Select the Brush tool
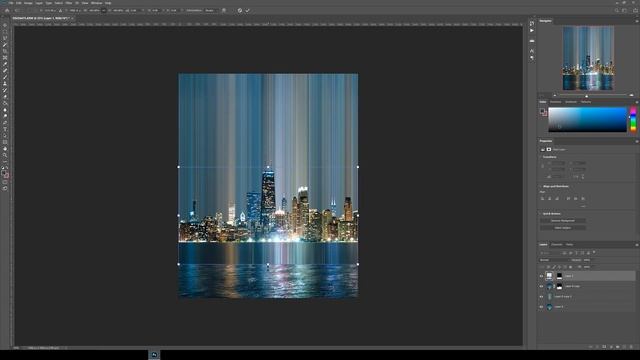 tap(5, 77)
